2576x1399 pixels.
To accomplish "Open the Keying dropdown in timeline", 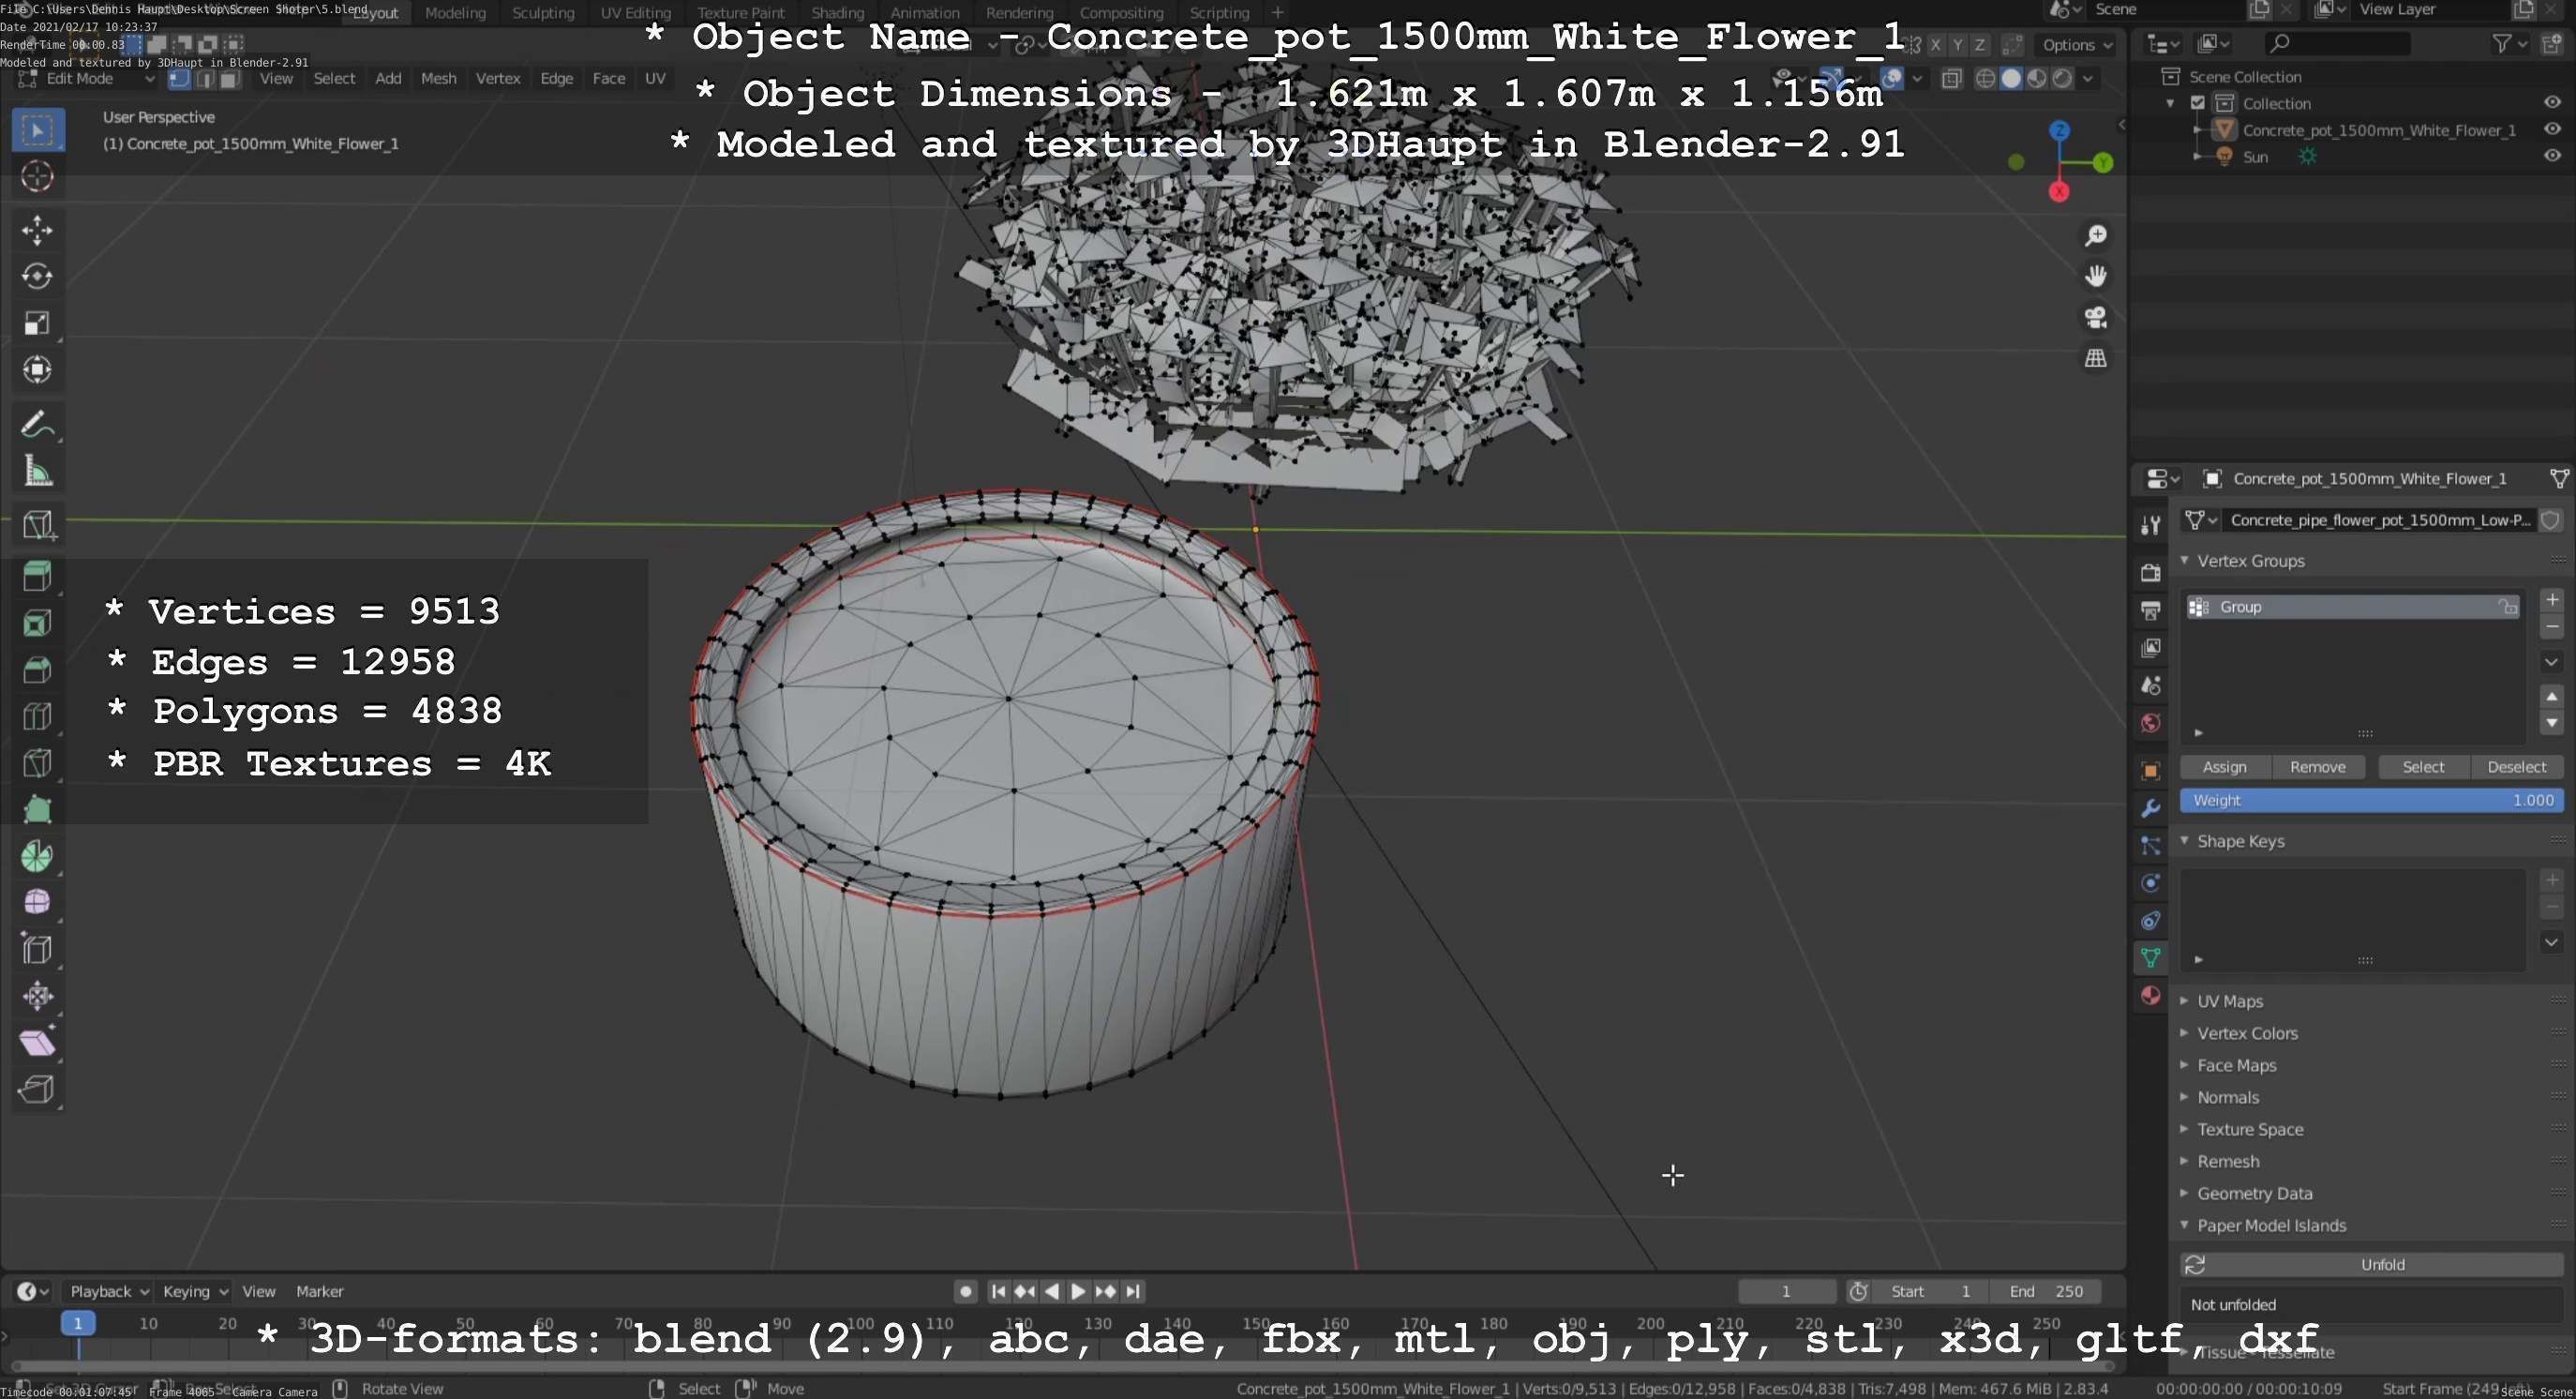I will 195,1291.
